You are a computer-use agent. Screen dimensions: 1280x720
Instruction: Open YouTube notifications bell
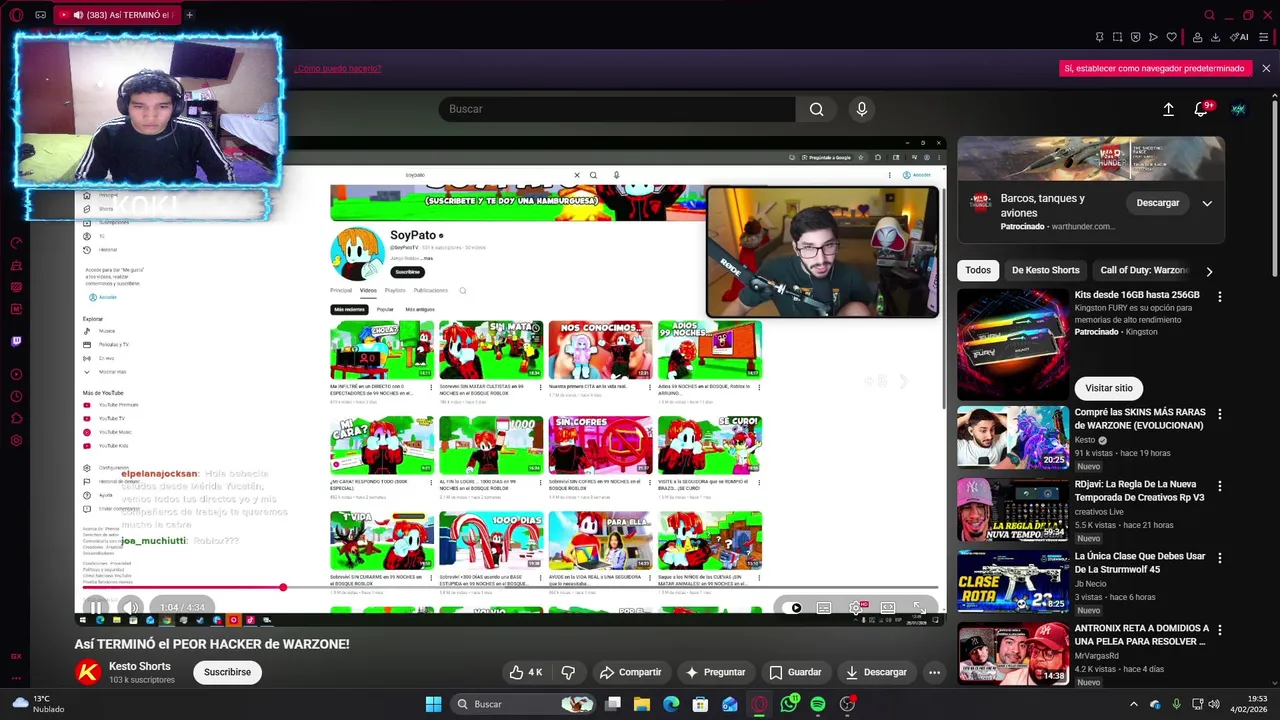[1201, 109]
